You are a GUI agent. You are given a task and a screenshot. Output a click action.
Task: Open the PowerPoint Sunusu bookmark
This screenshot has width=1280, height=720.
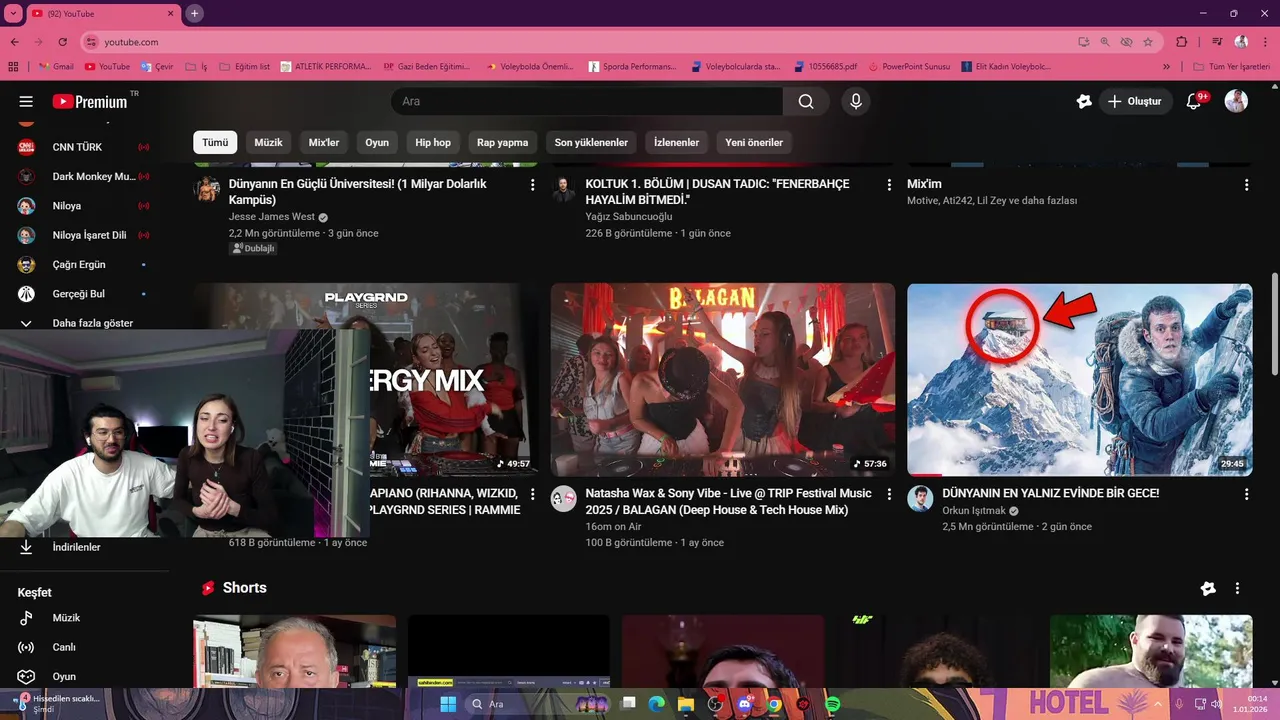pyautogui.click(x=909, y=67)
